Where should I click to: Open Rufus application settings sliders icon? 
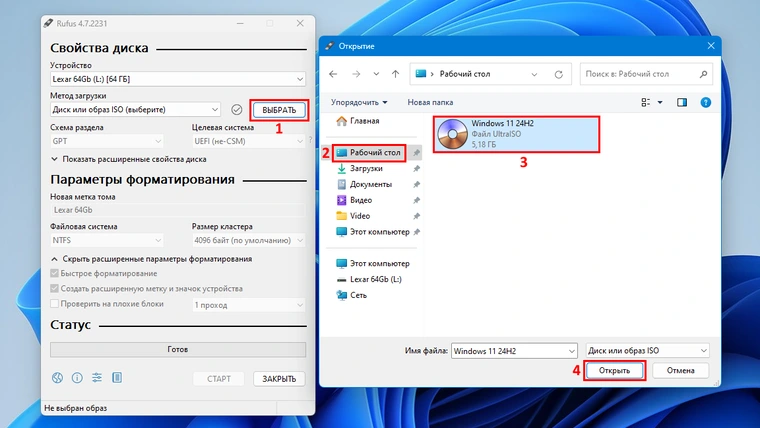97,378
